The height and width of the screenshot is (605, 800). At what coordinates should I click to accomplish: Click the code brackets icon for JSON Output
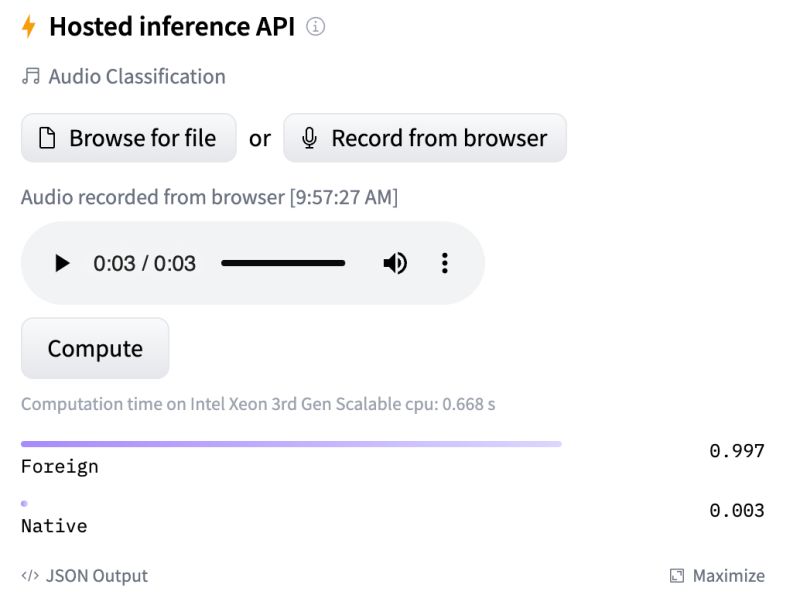pyautogui.click(x=30, y=576)
